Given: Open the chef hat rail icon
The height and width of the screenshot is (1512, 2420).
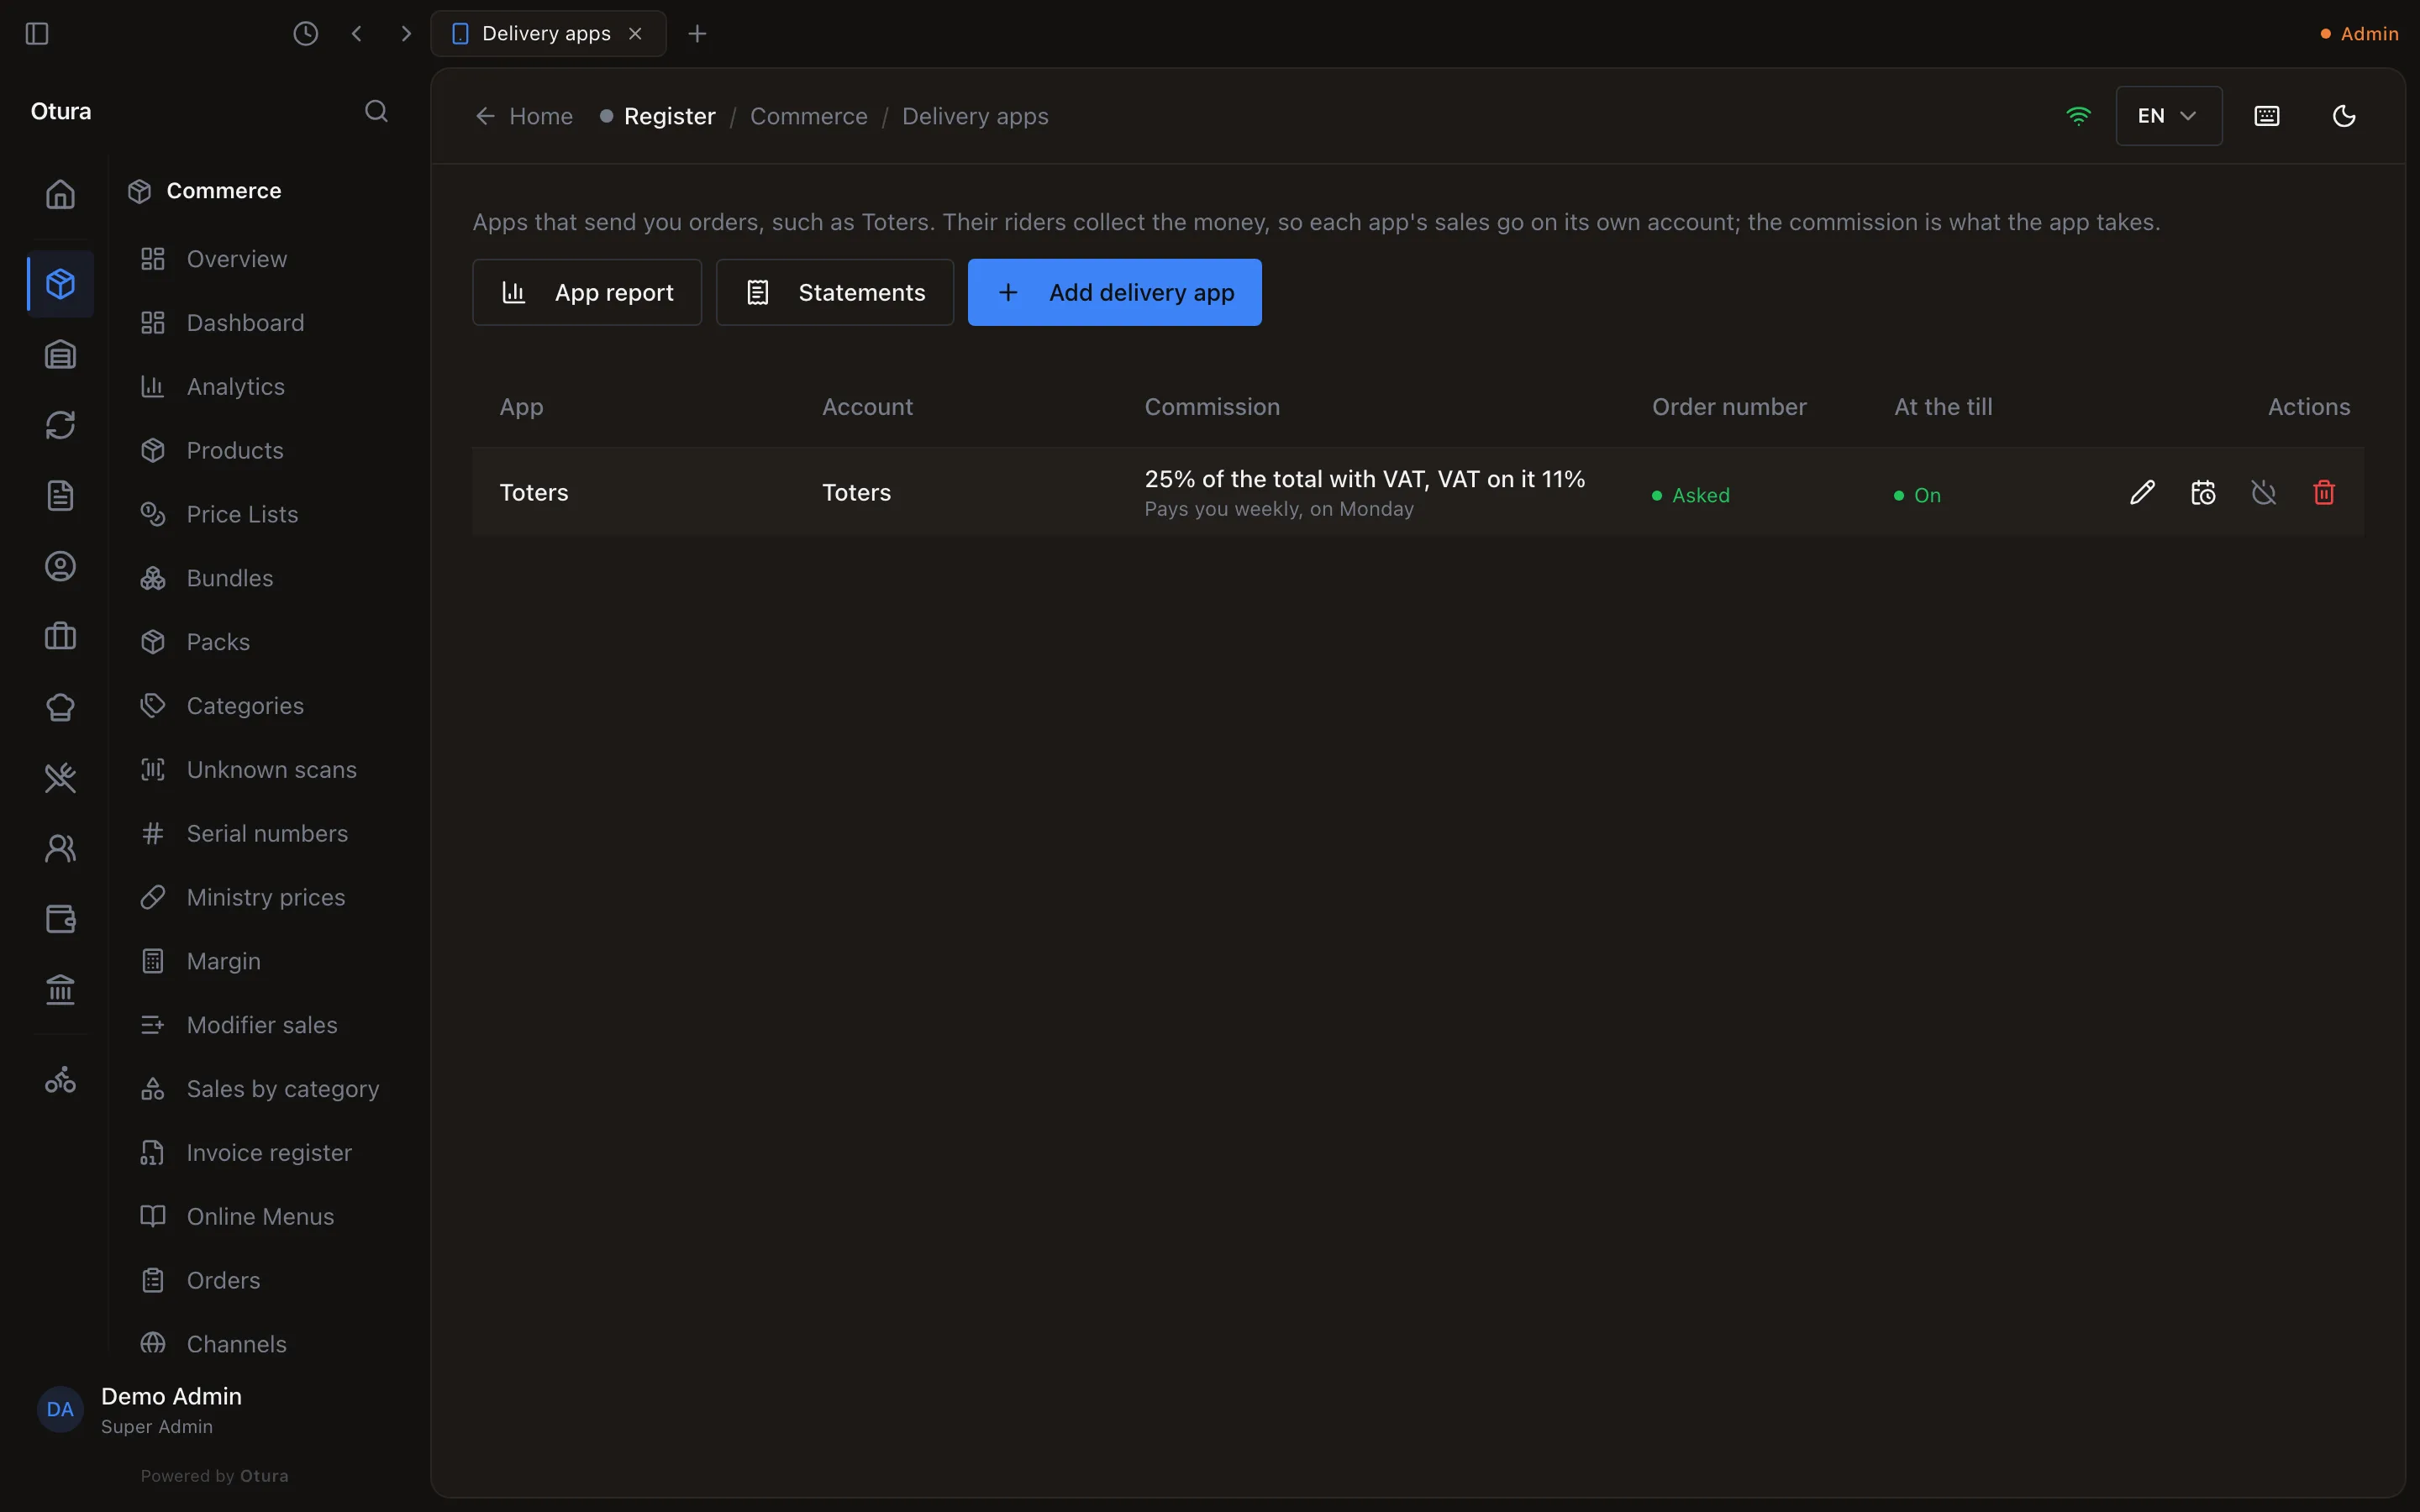Looking at the screenshot, I should 61,708.
